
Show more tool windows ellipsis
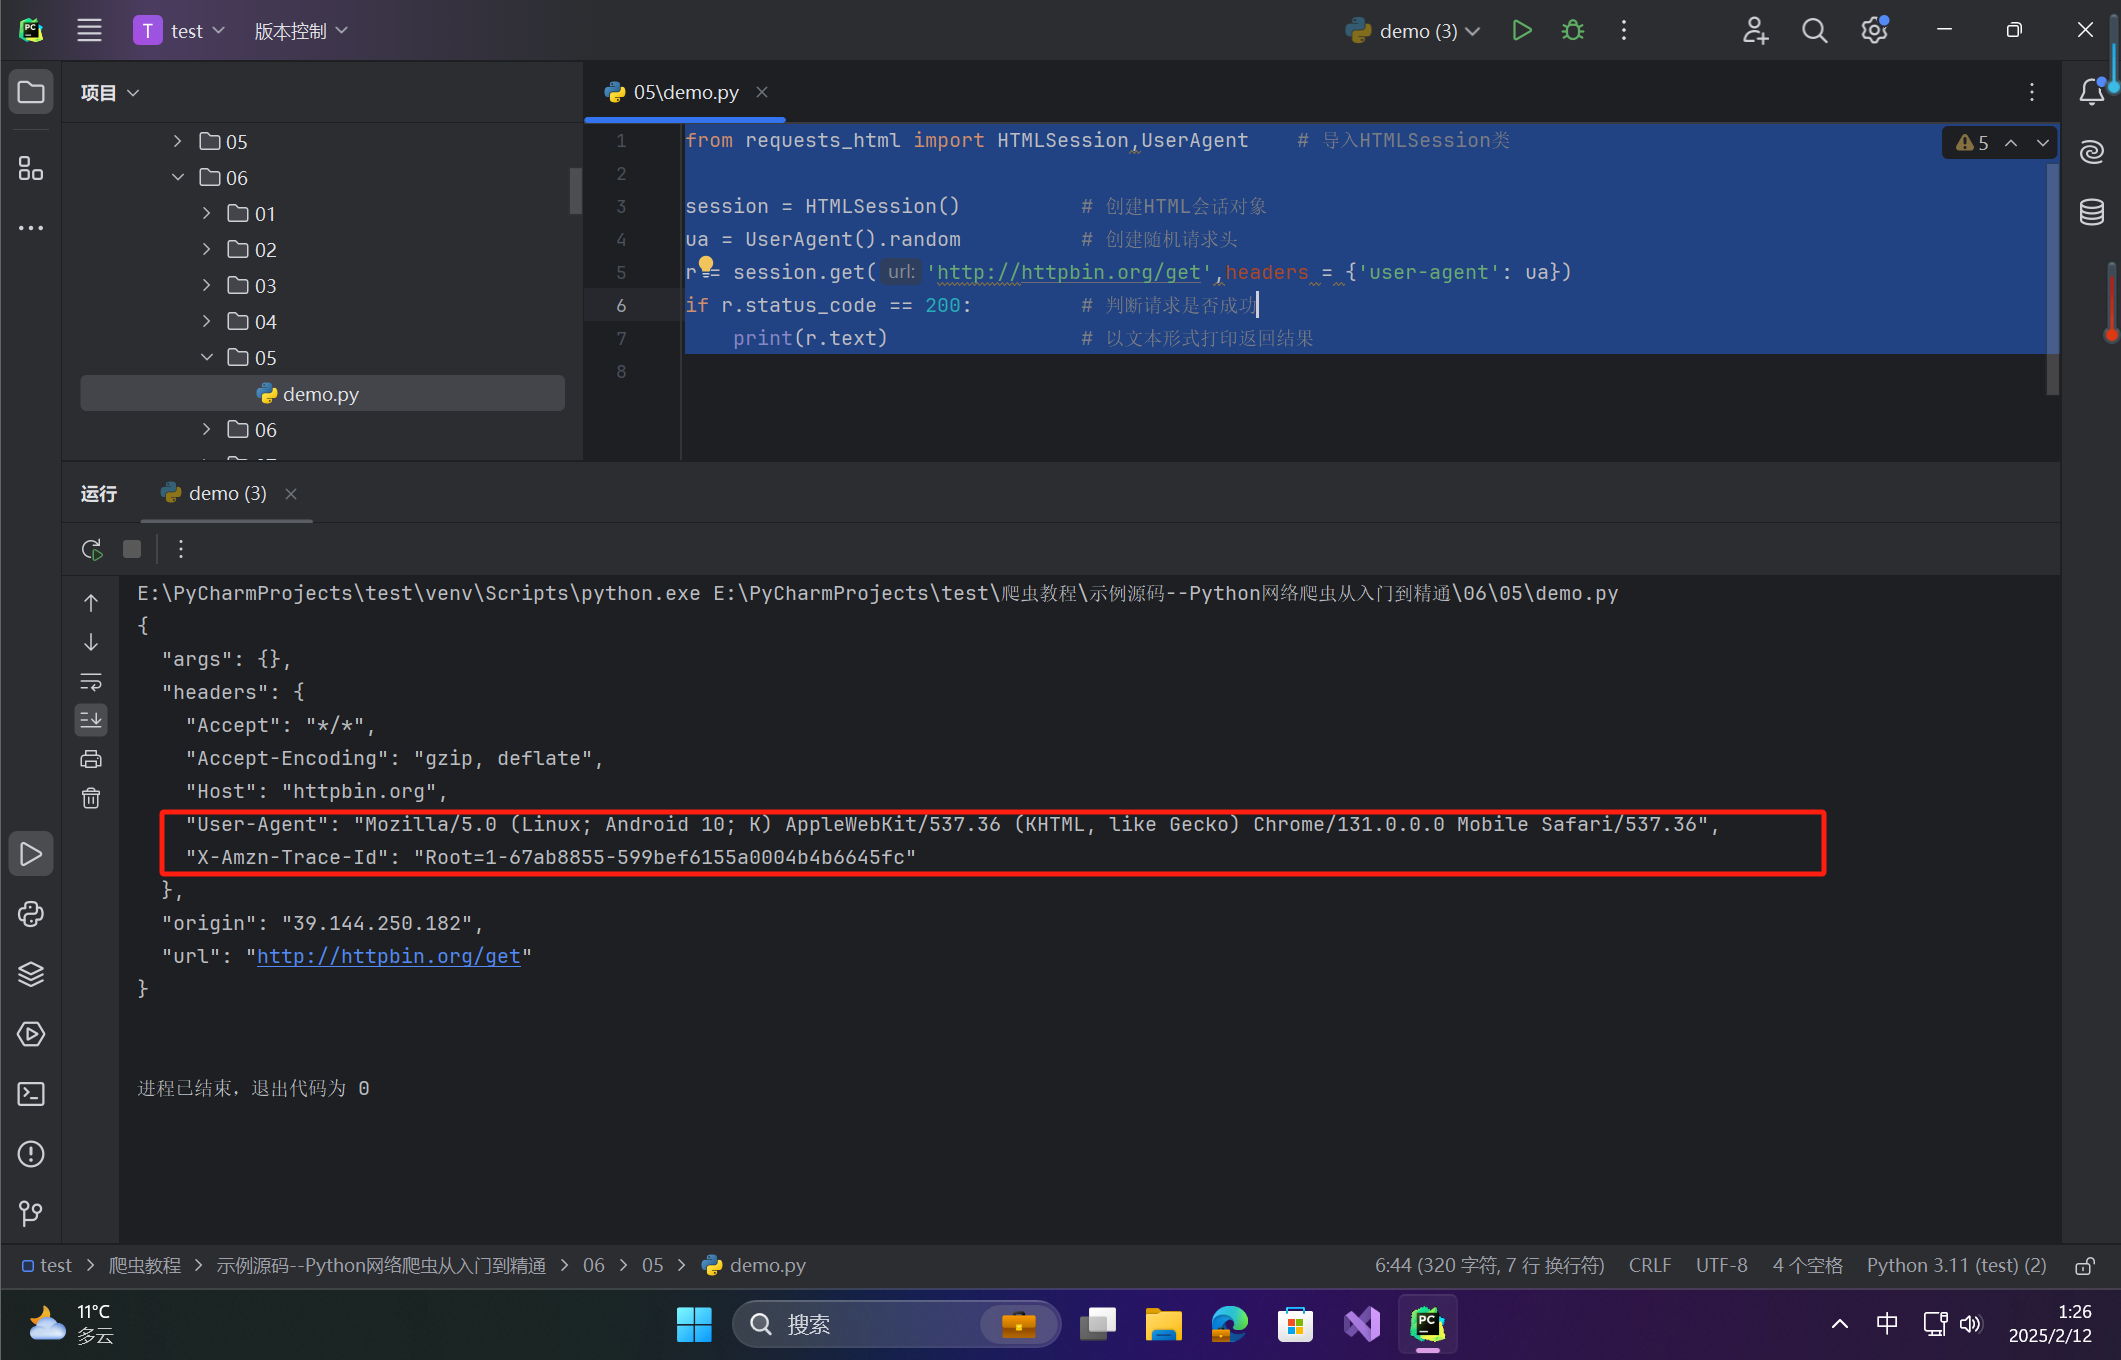click(x=31, y=228)
